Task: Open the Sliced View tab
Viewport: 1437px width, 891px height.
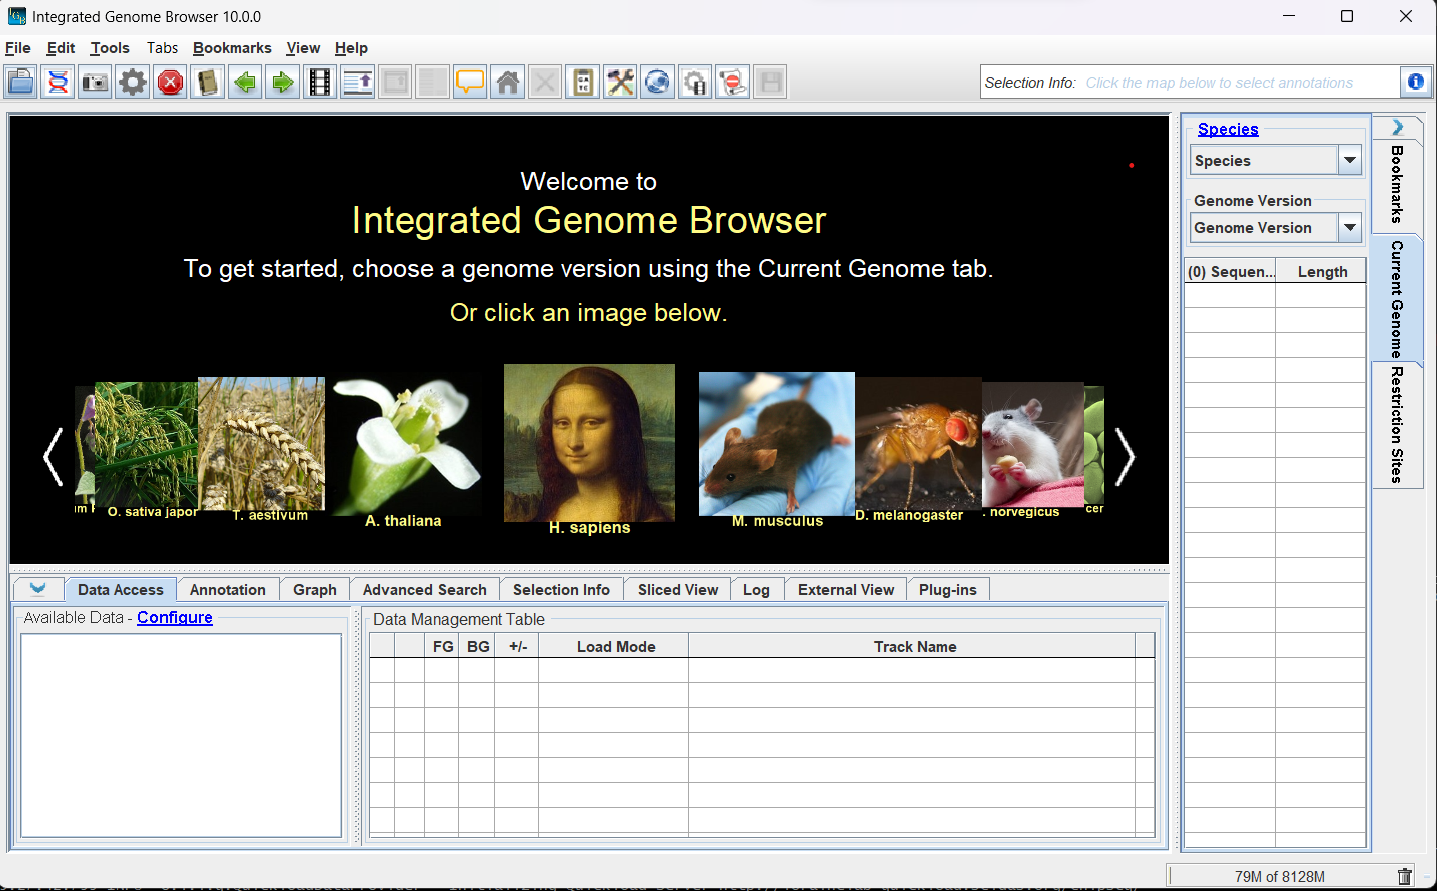Action: click(677, 590)
